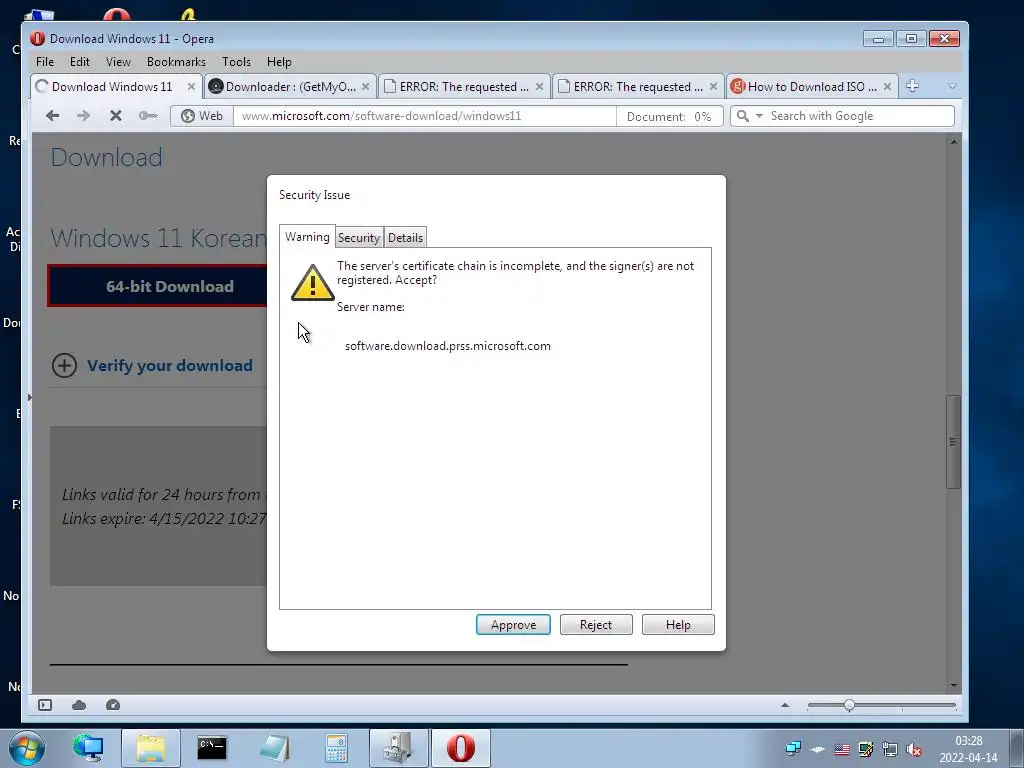Click the microsoft.com address field
Screen dimensions: 1024x768
[x=424, y=116]
